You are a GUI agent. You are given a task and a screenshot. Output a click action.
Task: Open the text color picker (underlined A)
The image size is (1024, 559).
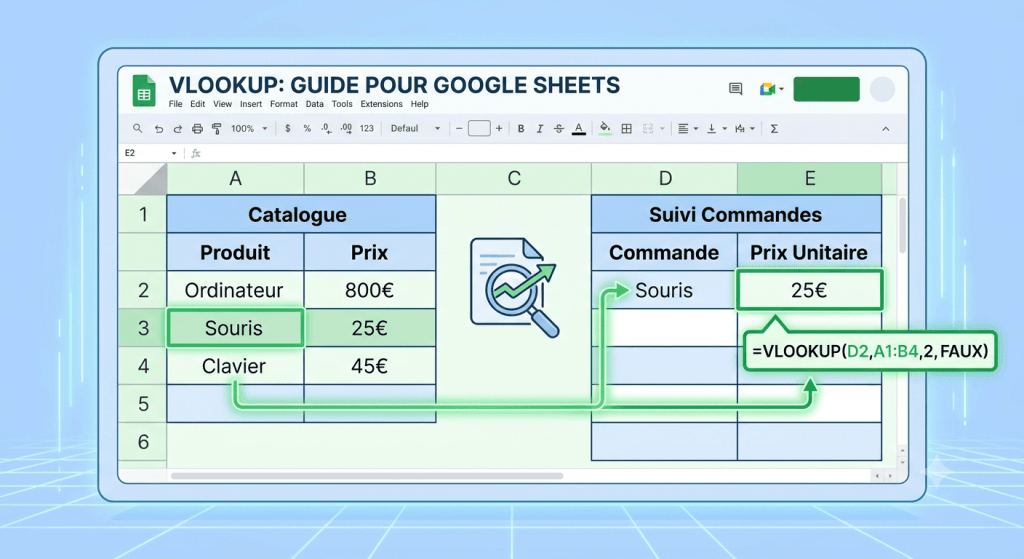[x=579, y=129]
